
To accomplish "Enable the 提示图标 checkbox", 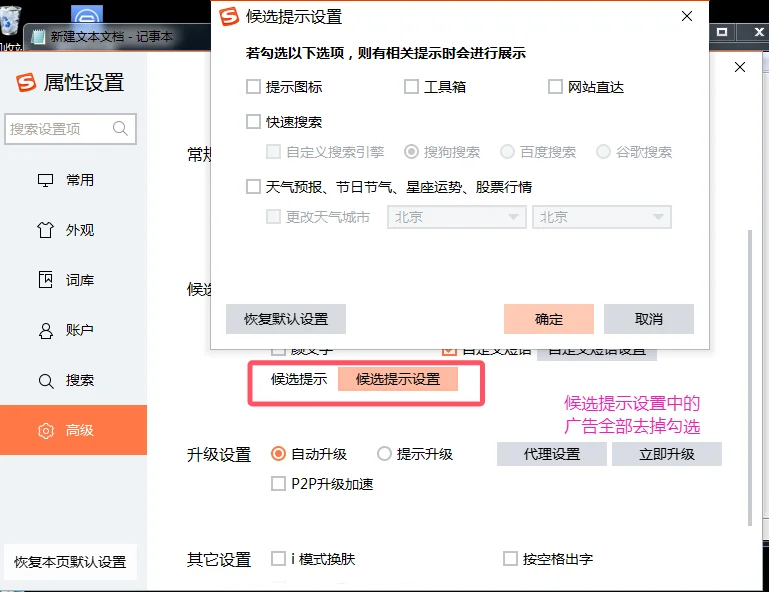I will point(253,87).
